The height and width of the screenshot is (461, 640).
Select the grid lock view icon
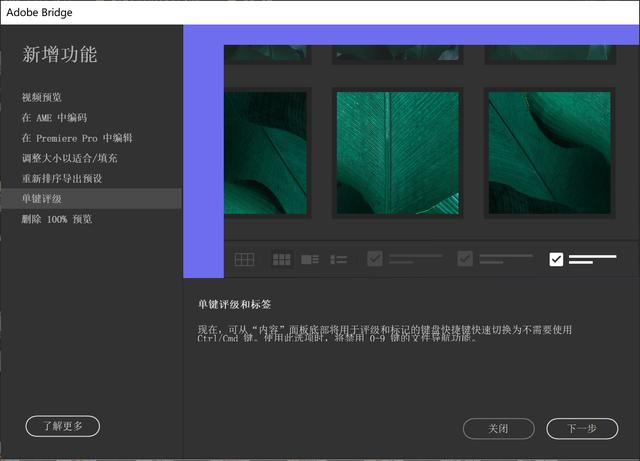pos(244,259)
